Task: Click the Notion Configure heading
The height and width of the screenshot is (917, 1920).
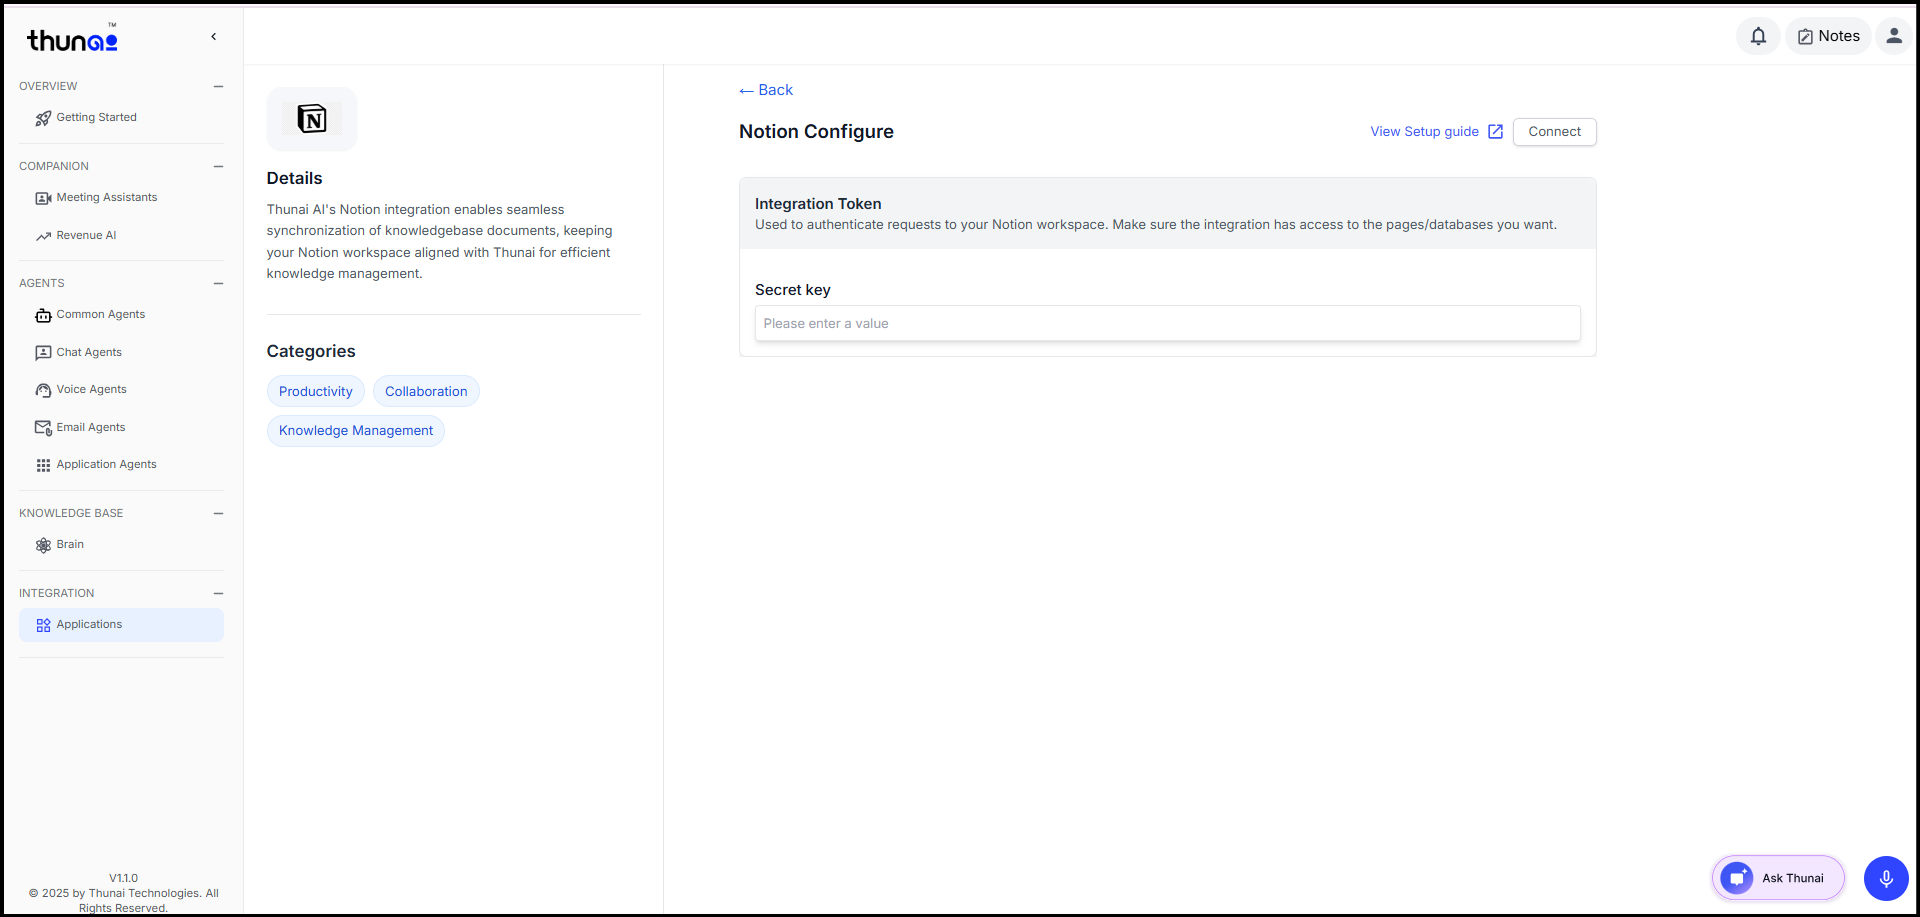Action: click(816, 132)
